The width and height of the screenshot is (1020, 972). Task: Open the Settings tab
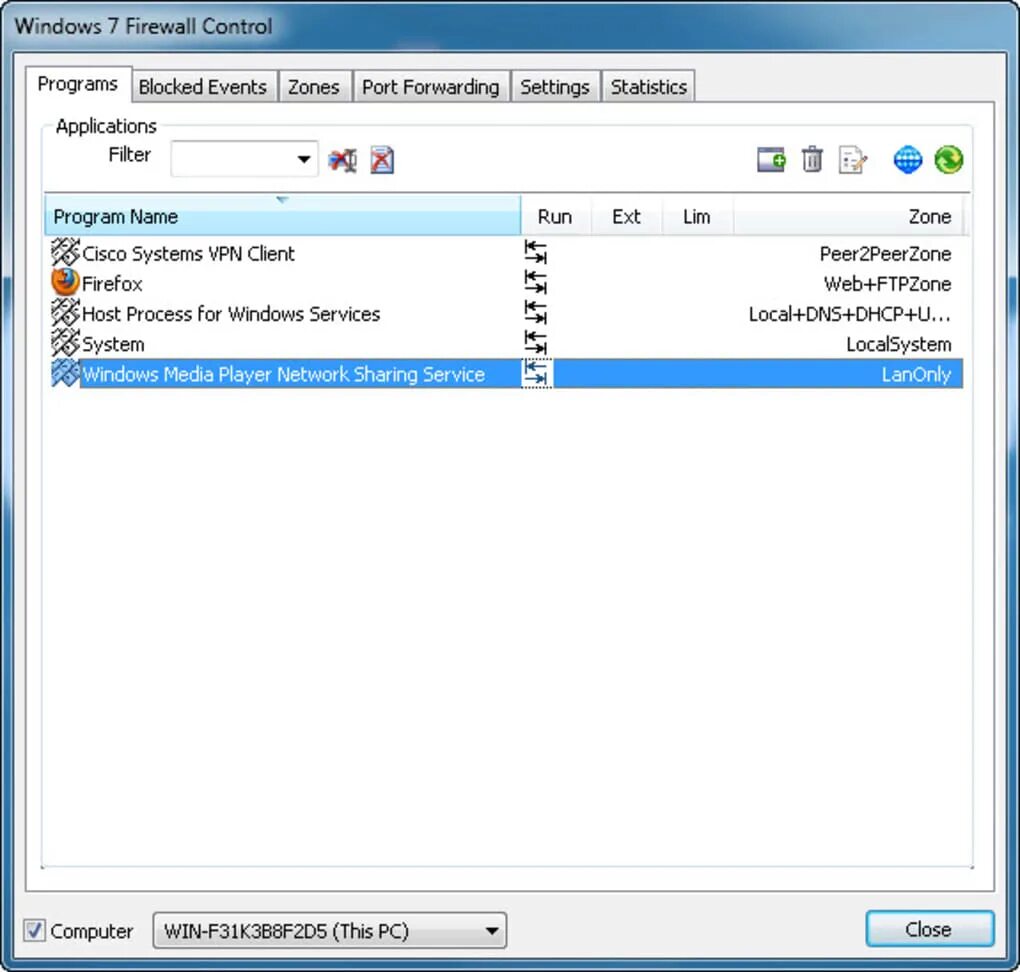pyautogui.click(x=555, y=87)
